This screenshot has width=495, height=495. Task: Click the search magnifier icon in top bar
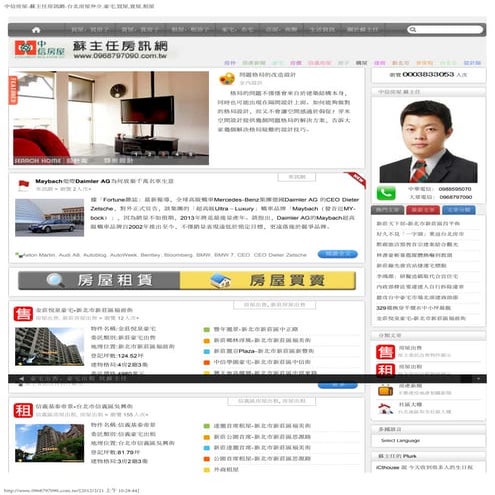pyautogui.click(x=413, y=30)
